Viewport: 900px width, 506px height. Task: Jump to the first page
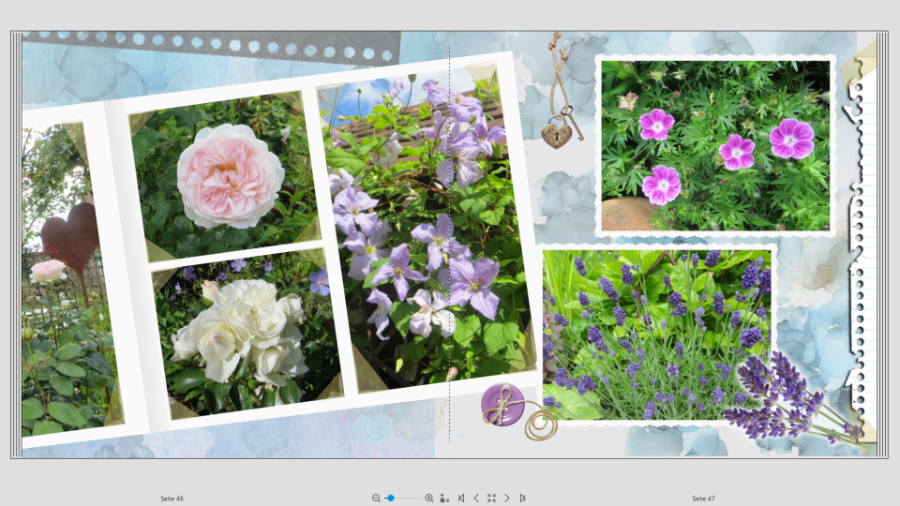[461, 498]
